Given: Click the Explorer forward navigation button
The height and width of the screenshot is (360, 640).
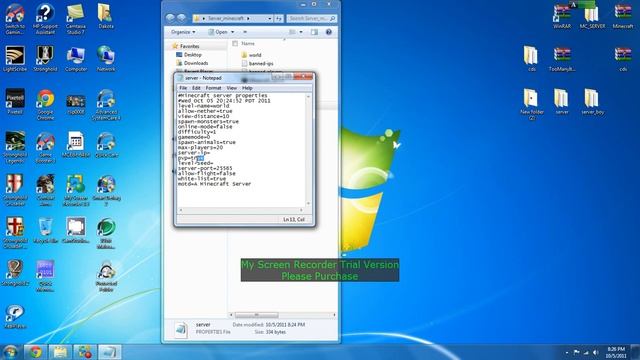Looking at the screenshot, I should click(x=181, y=18).
